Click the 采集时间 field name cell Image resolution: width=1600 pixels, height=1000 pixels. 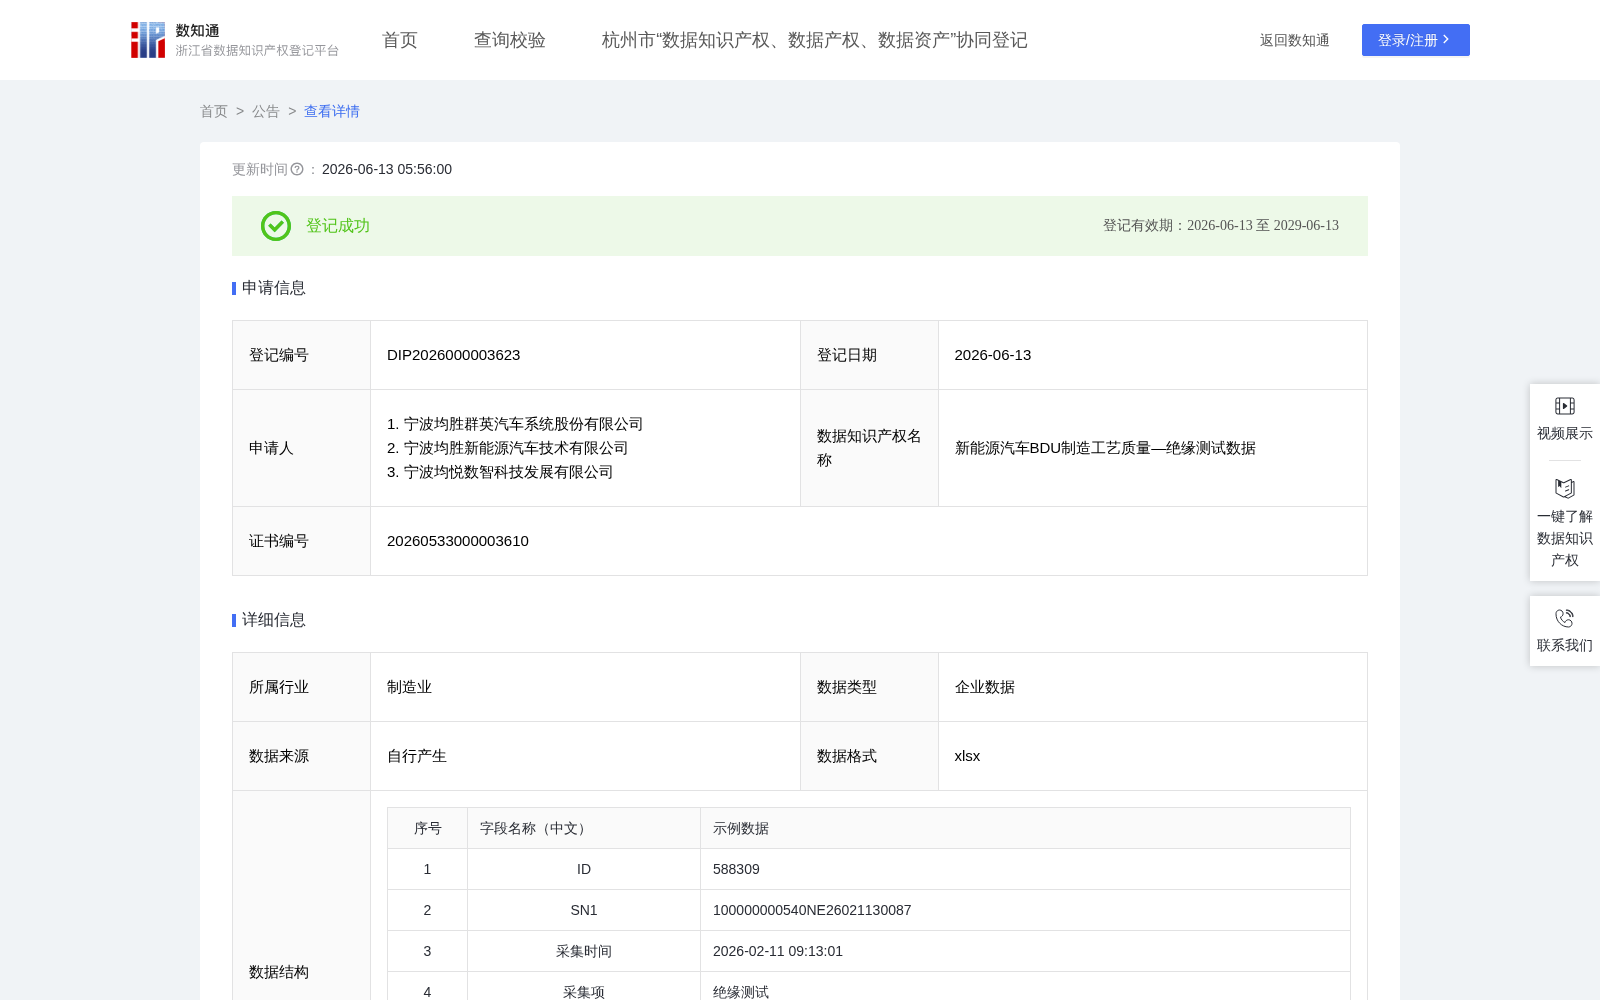584,951
